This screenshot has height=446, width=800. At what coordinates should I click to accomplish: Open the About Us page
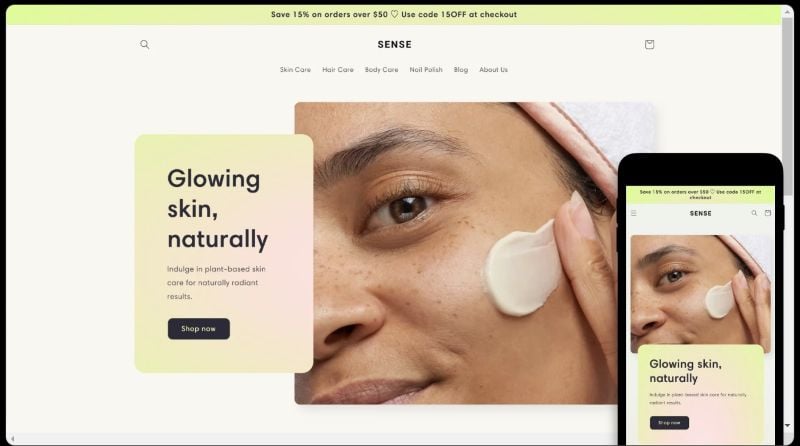(493, 69)
